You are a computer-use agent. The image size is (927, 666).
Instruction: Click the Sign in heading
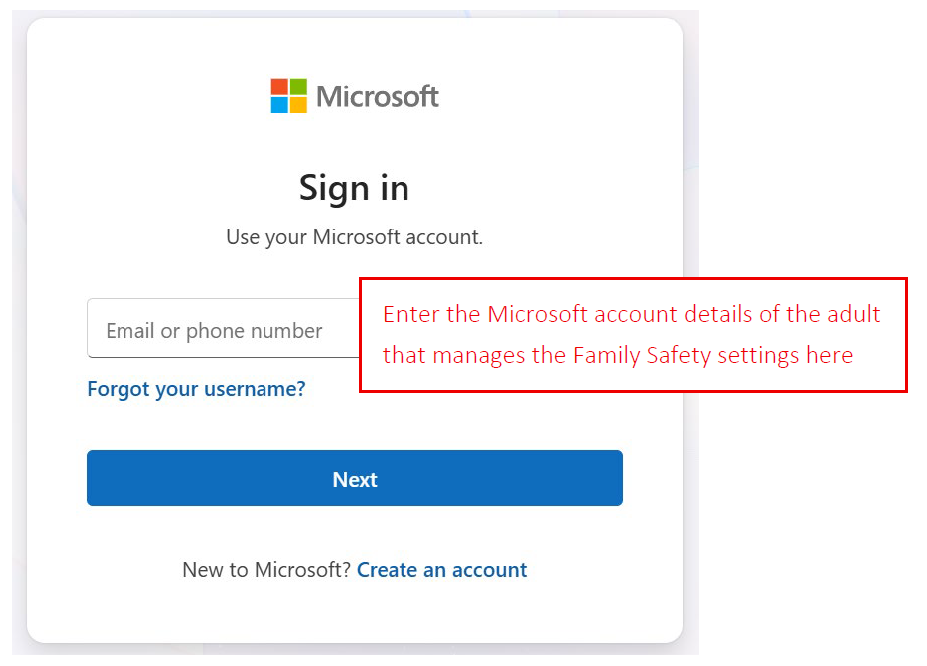[354, 188]
